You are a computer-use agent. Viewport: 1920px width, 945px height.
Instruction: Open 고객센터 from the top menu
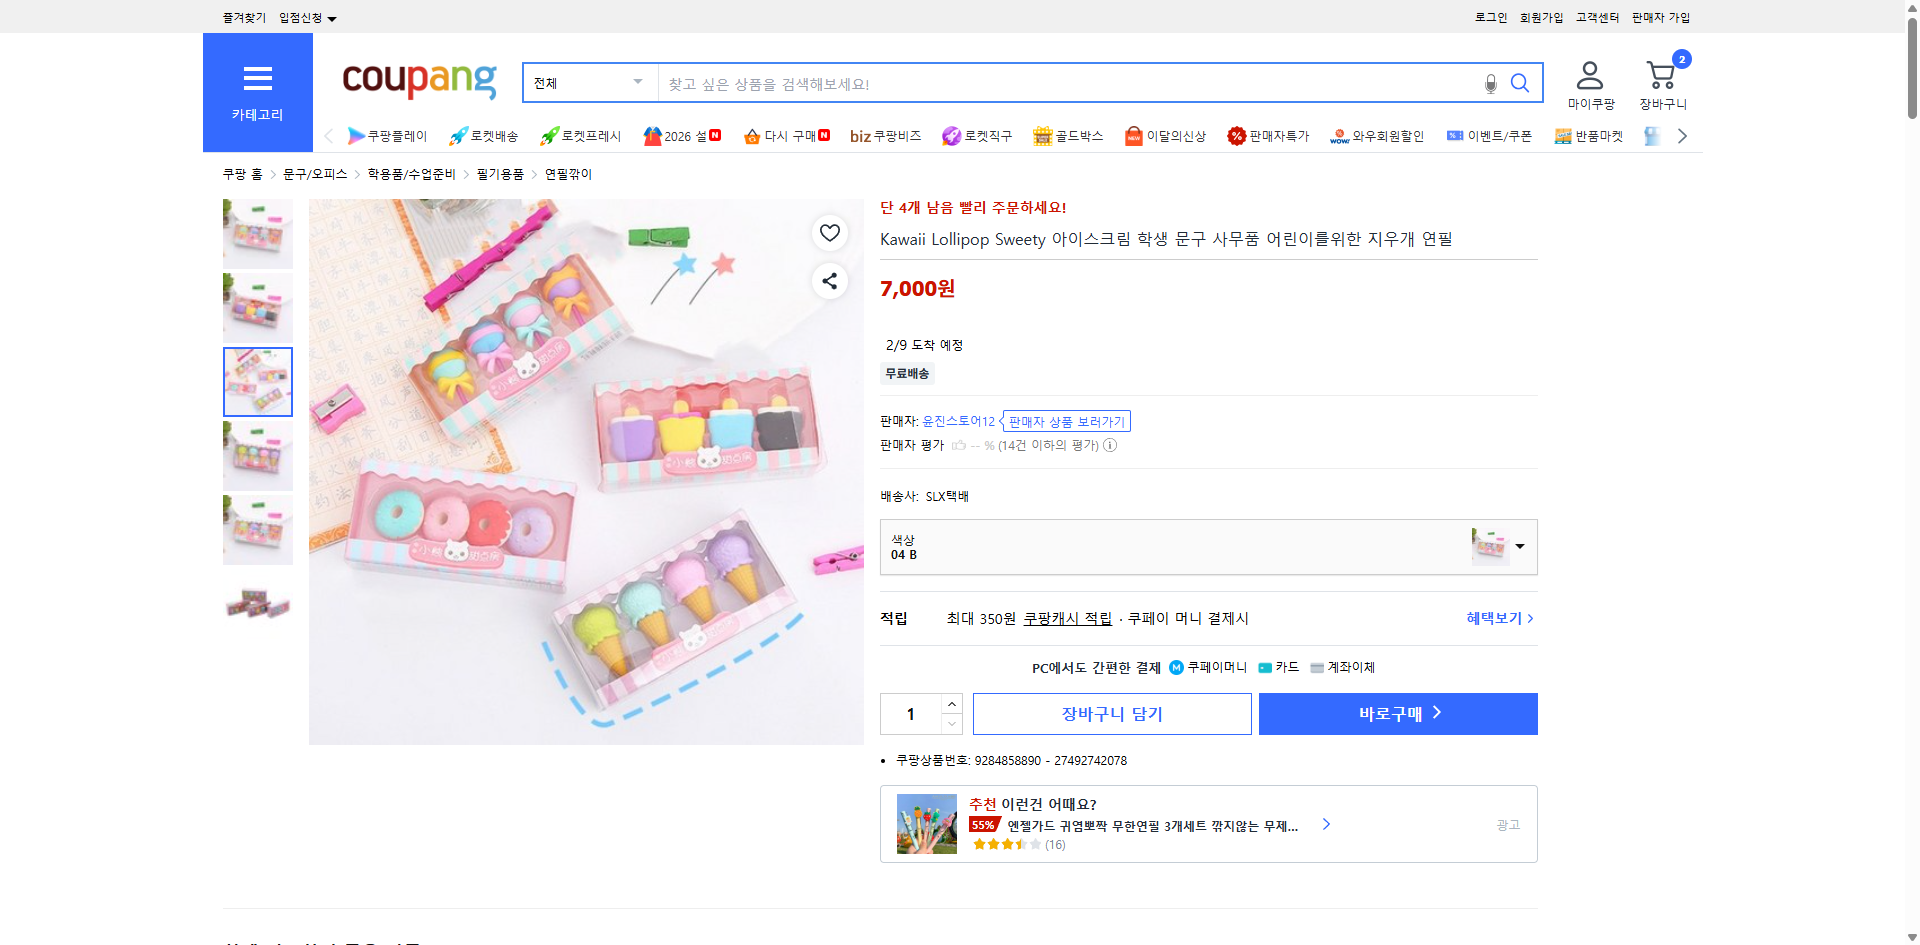(1596, 17)
